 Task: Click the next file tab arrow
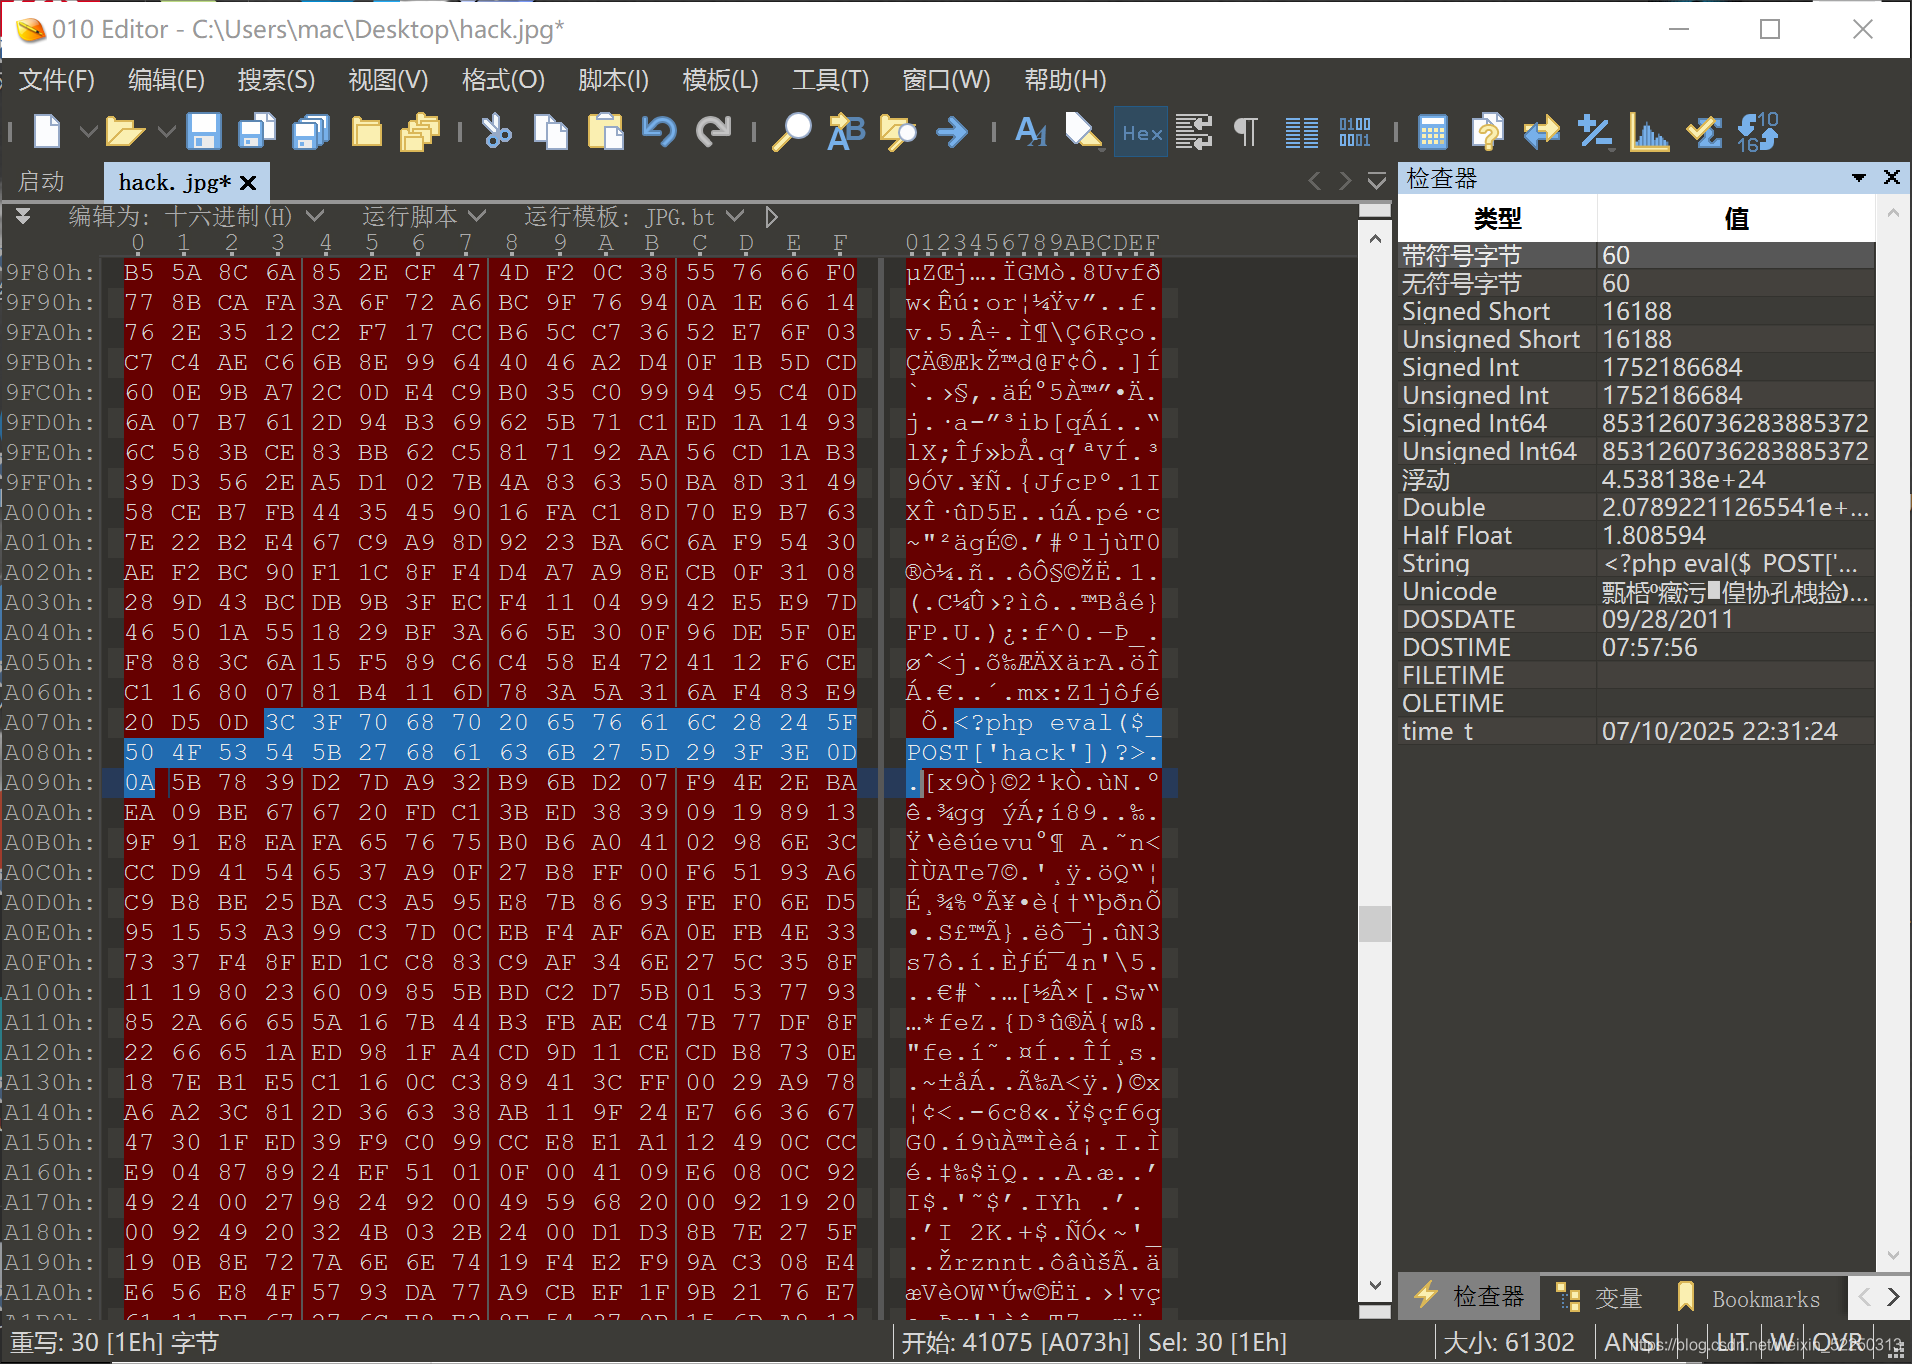(x=1345, y=181)
